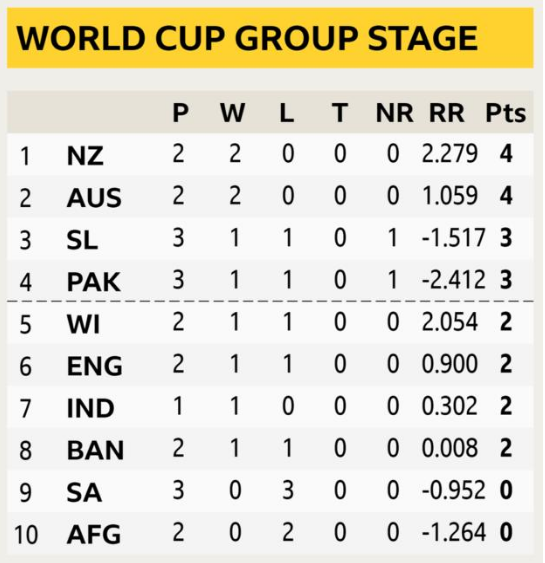Click the L column header

(287, 113)
